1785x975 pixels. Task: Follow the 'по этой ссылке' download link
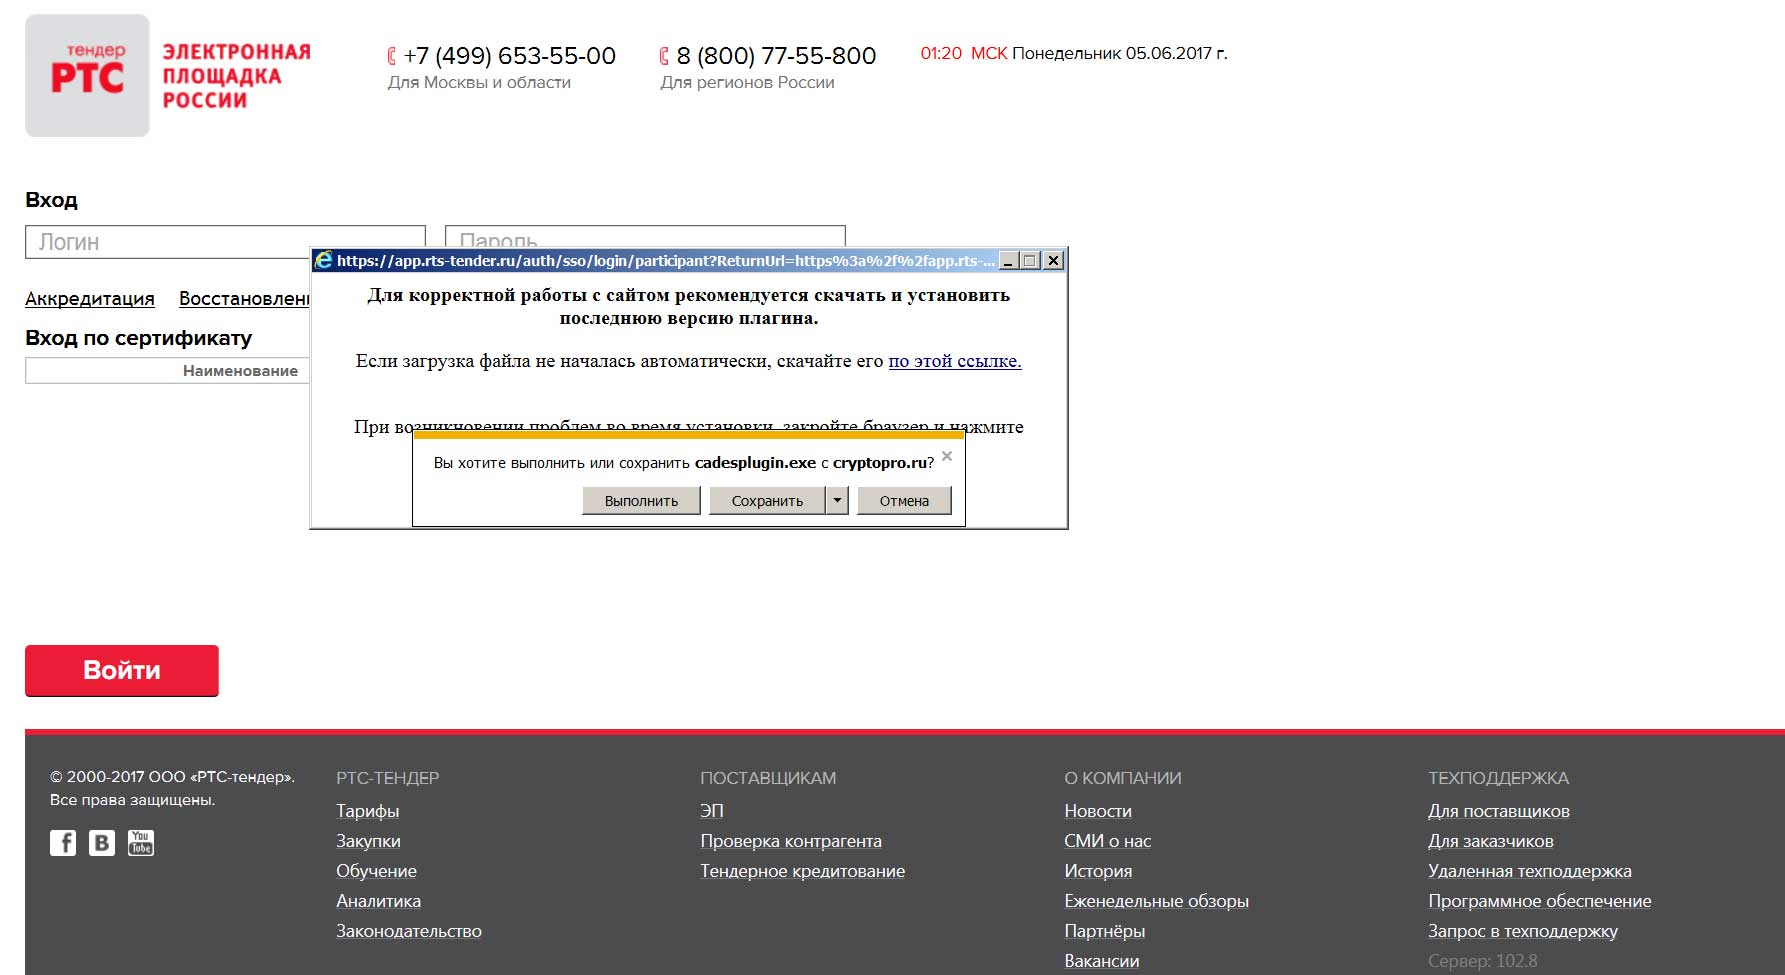pyautogui.click(x=954, y=361)
